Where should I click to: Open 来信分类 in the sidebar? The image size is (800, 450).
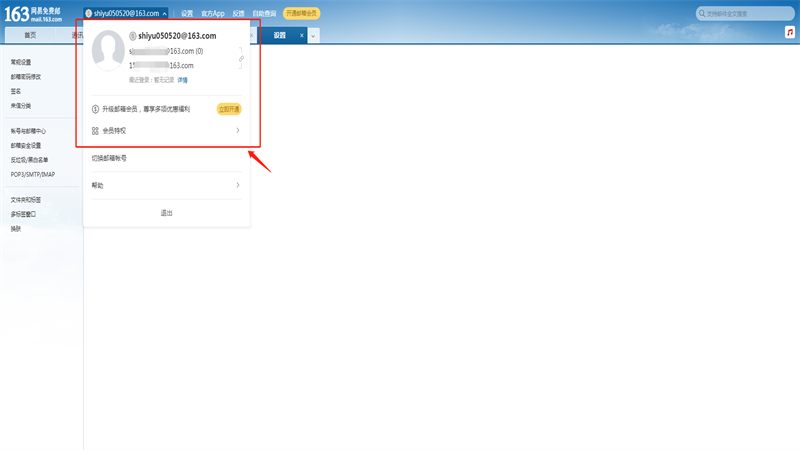coord(21,106)
